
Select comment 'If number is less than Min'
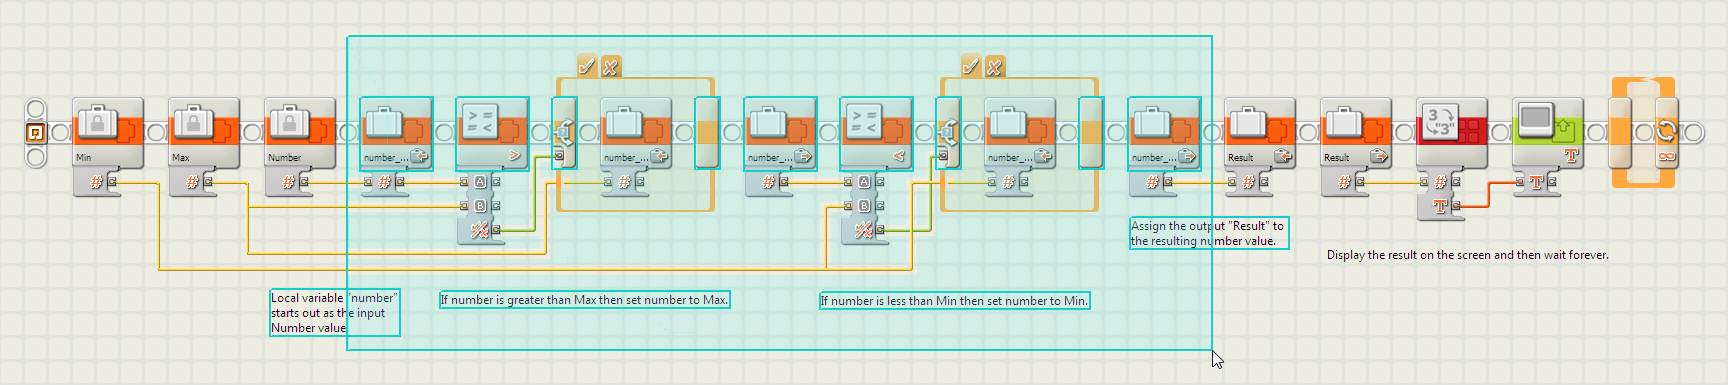click(x=955, y=300)
